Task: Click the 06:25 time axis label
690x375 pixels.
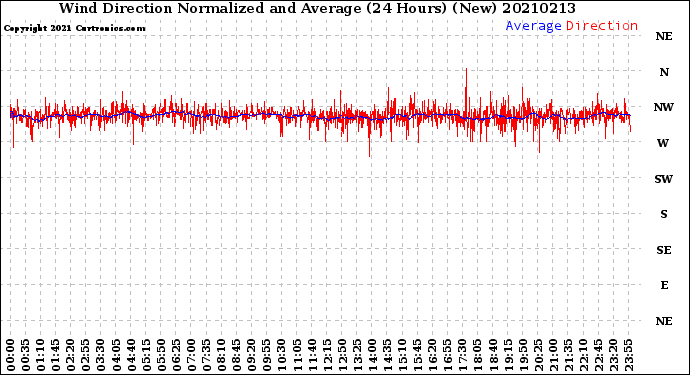Action: point(176,355)
